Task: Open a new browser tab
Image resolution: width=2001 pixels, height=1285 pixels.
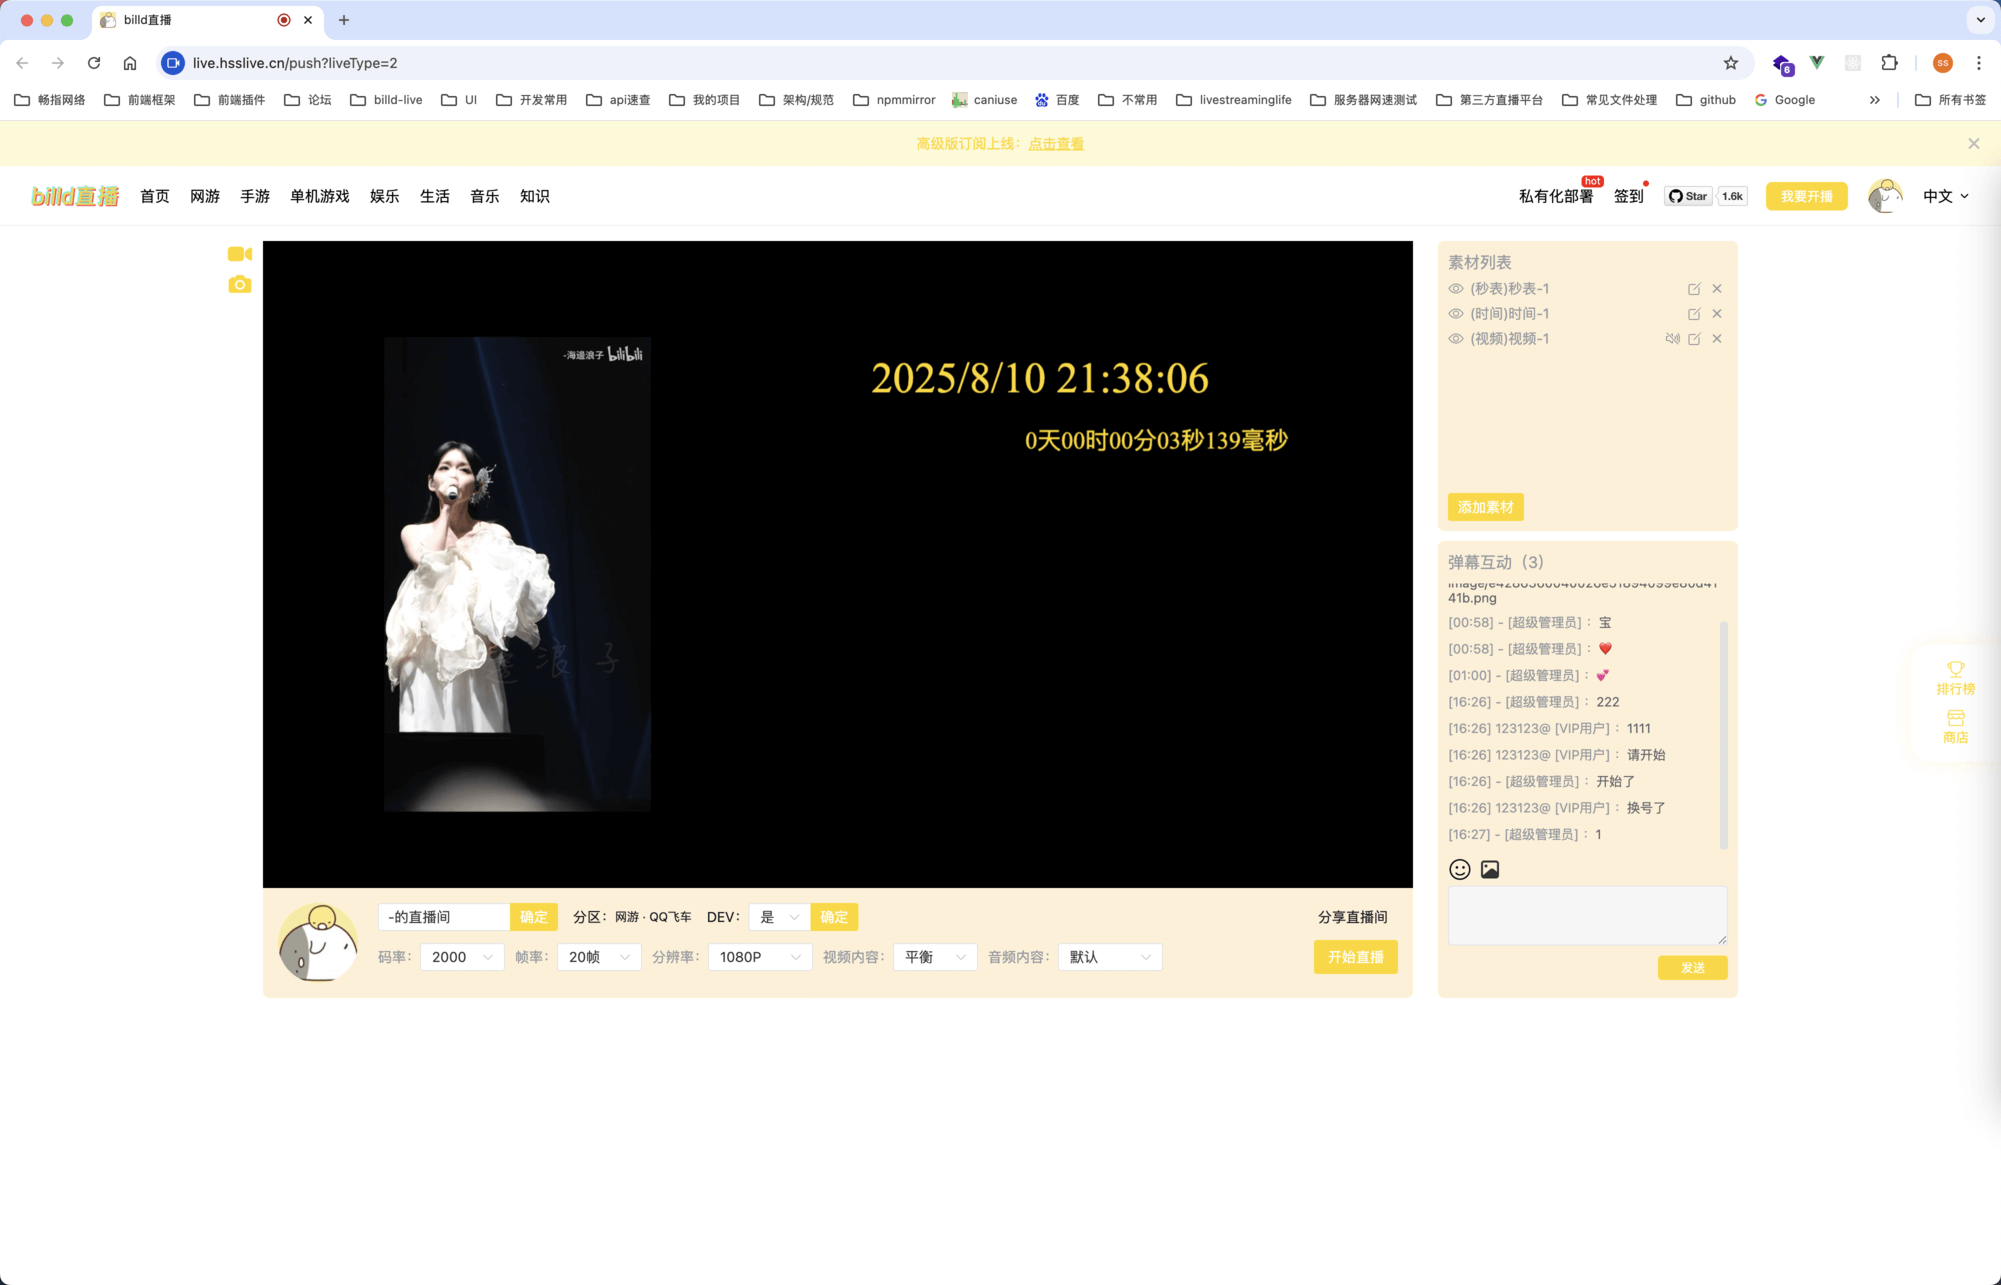Action: (344, 20)
